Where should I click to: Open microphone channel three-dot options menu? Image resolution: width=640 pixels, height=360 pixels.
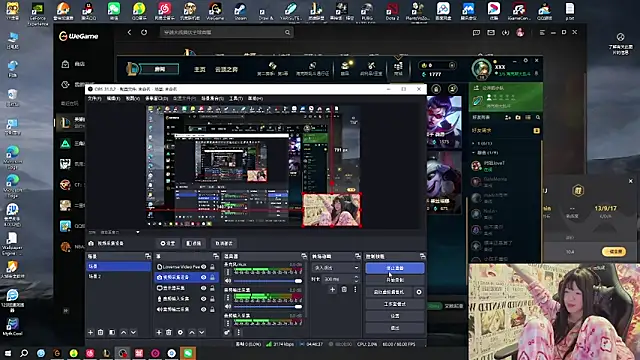[228, 272]
